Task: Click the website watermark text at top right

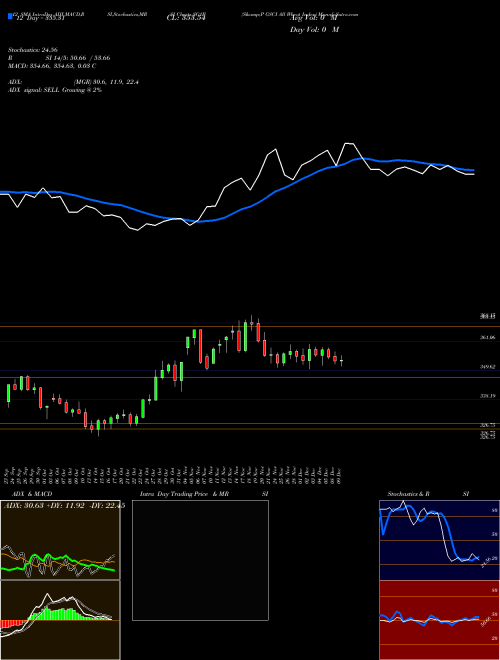Action: tap(300, 14)
